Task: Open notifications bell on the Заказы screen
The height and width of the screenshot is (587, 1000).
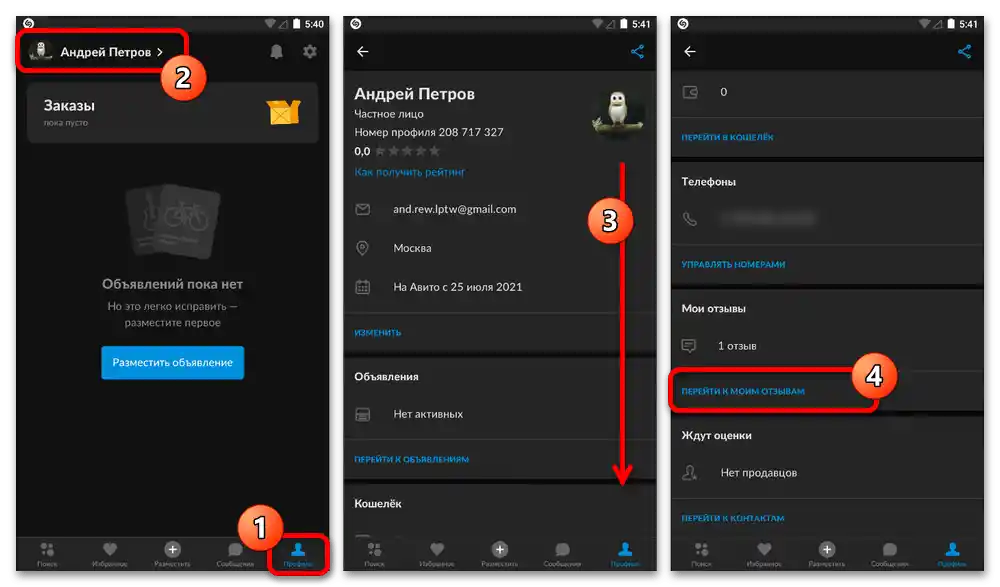Action: (x=276, y=52)
